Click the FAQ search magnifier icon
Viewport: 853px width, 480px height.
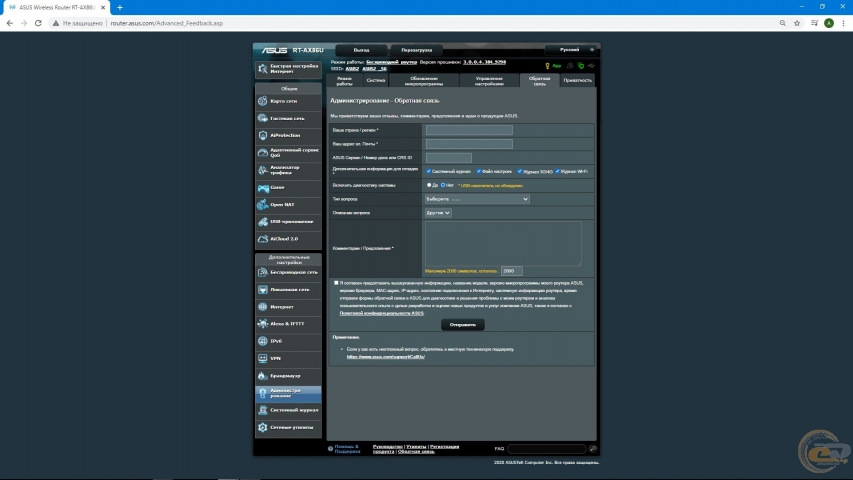point(592,449)
